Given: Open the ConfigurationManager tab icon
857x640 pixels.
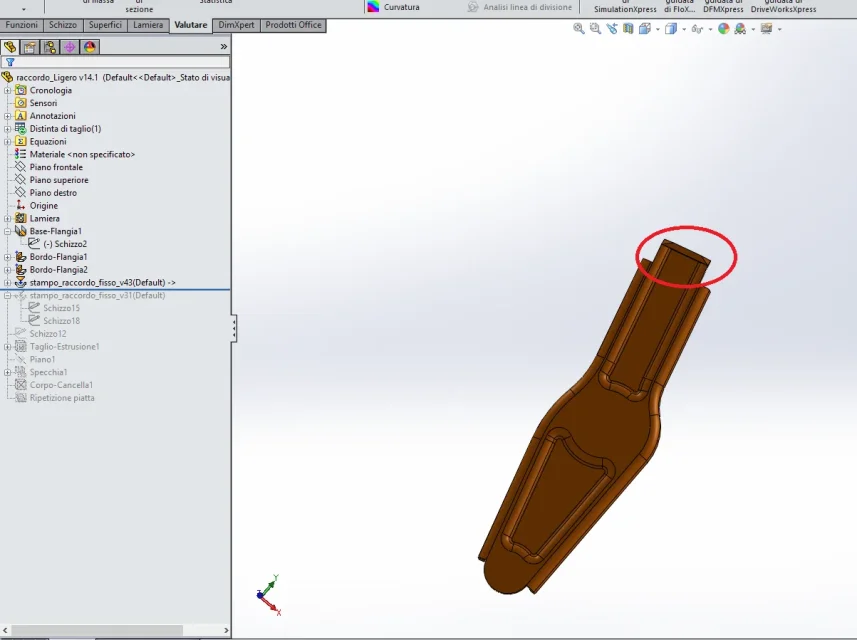Looking at the screenshot, I should (x=50, y=47).
